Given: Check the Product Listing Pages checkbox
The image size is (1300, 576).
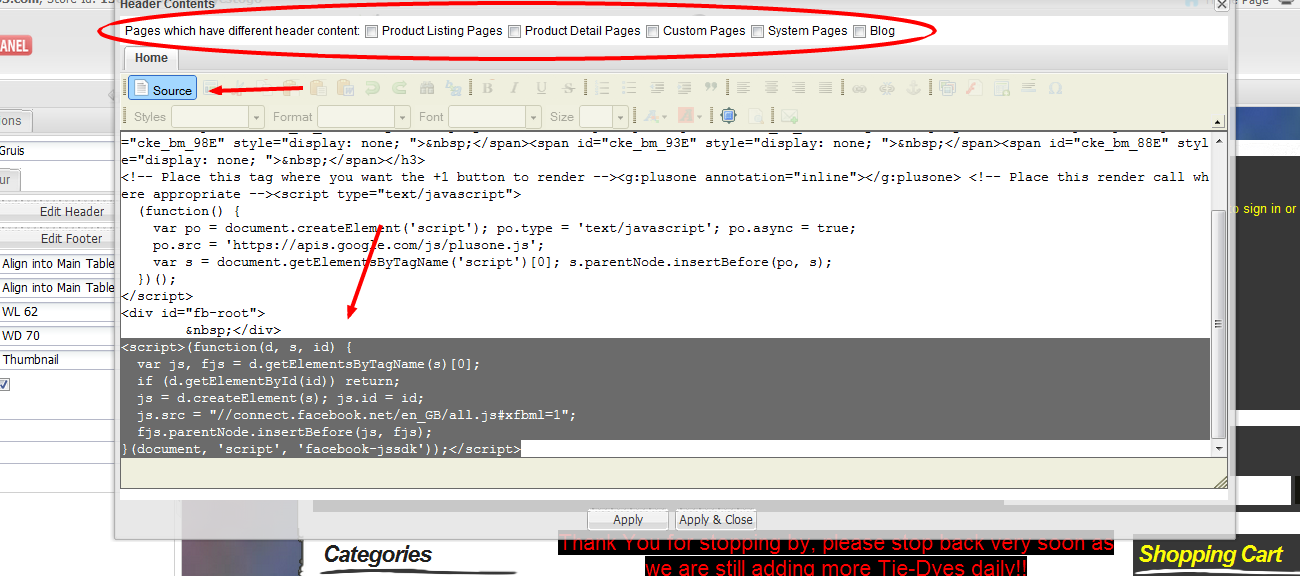Looking at the screenshot, I should (x=372, y=31).
